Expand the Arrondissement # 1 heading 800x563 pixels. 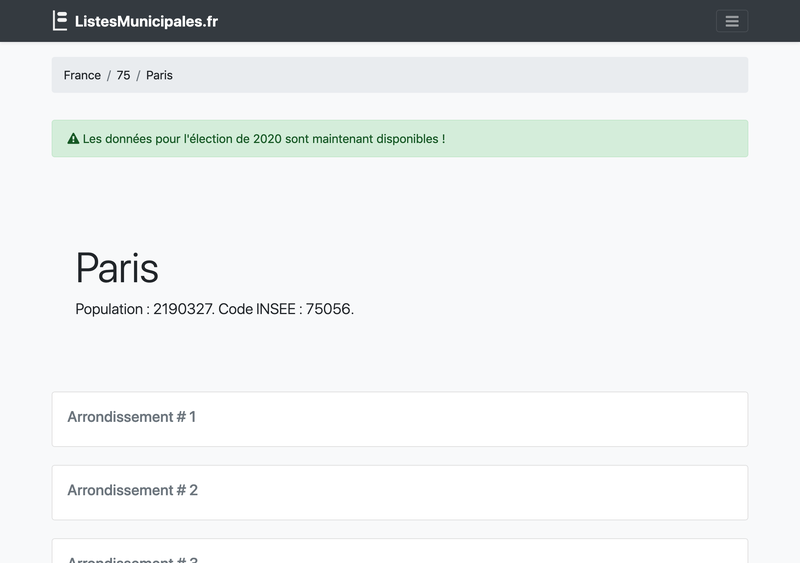(x=131, y=417)
